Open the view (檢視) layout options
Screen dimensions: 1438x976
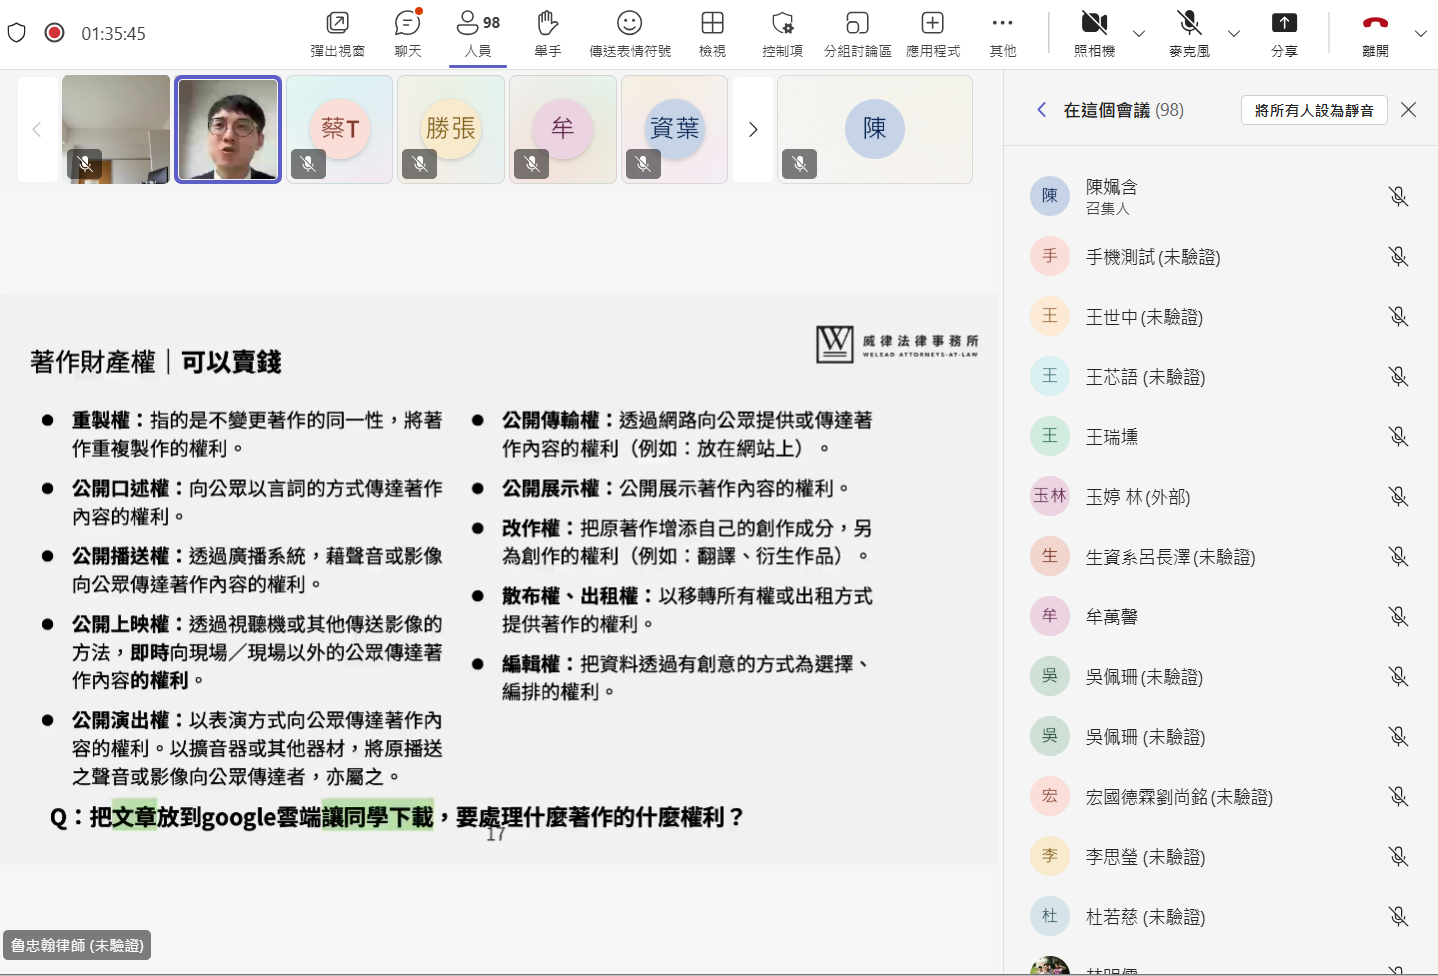pyautogui.click(x=712, y=33)
